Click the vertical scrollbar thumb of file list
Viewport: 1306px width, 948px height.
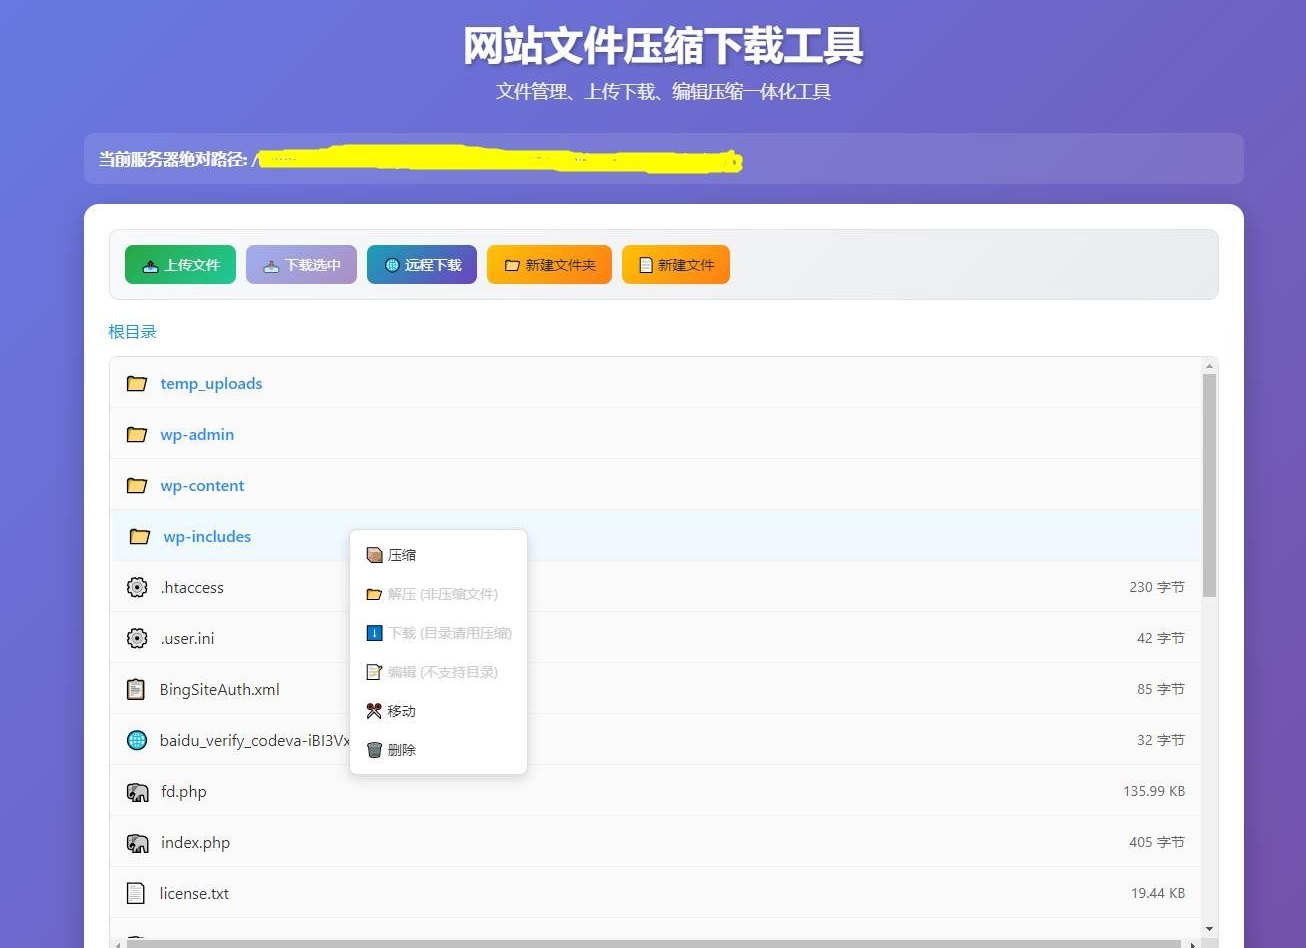1210,485
